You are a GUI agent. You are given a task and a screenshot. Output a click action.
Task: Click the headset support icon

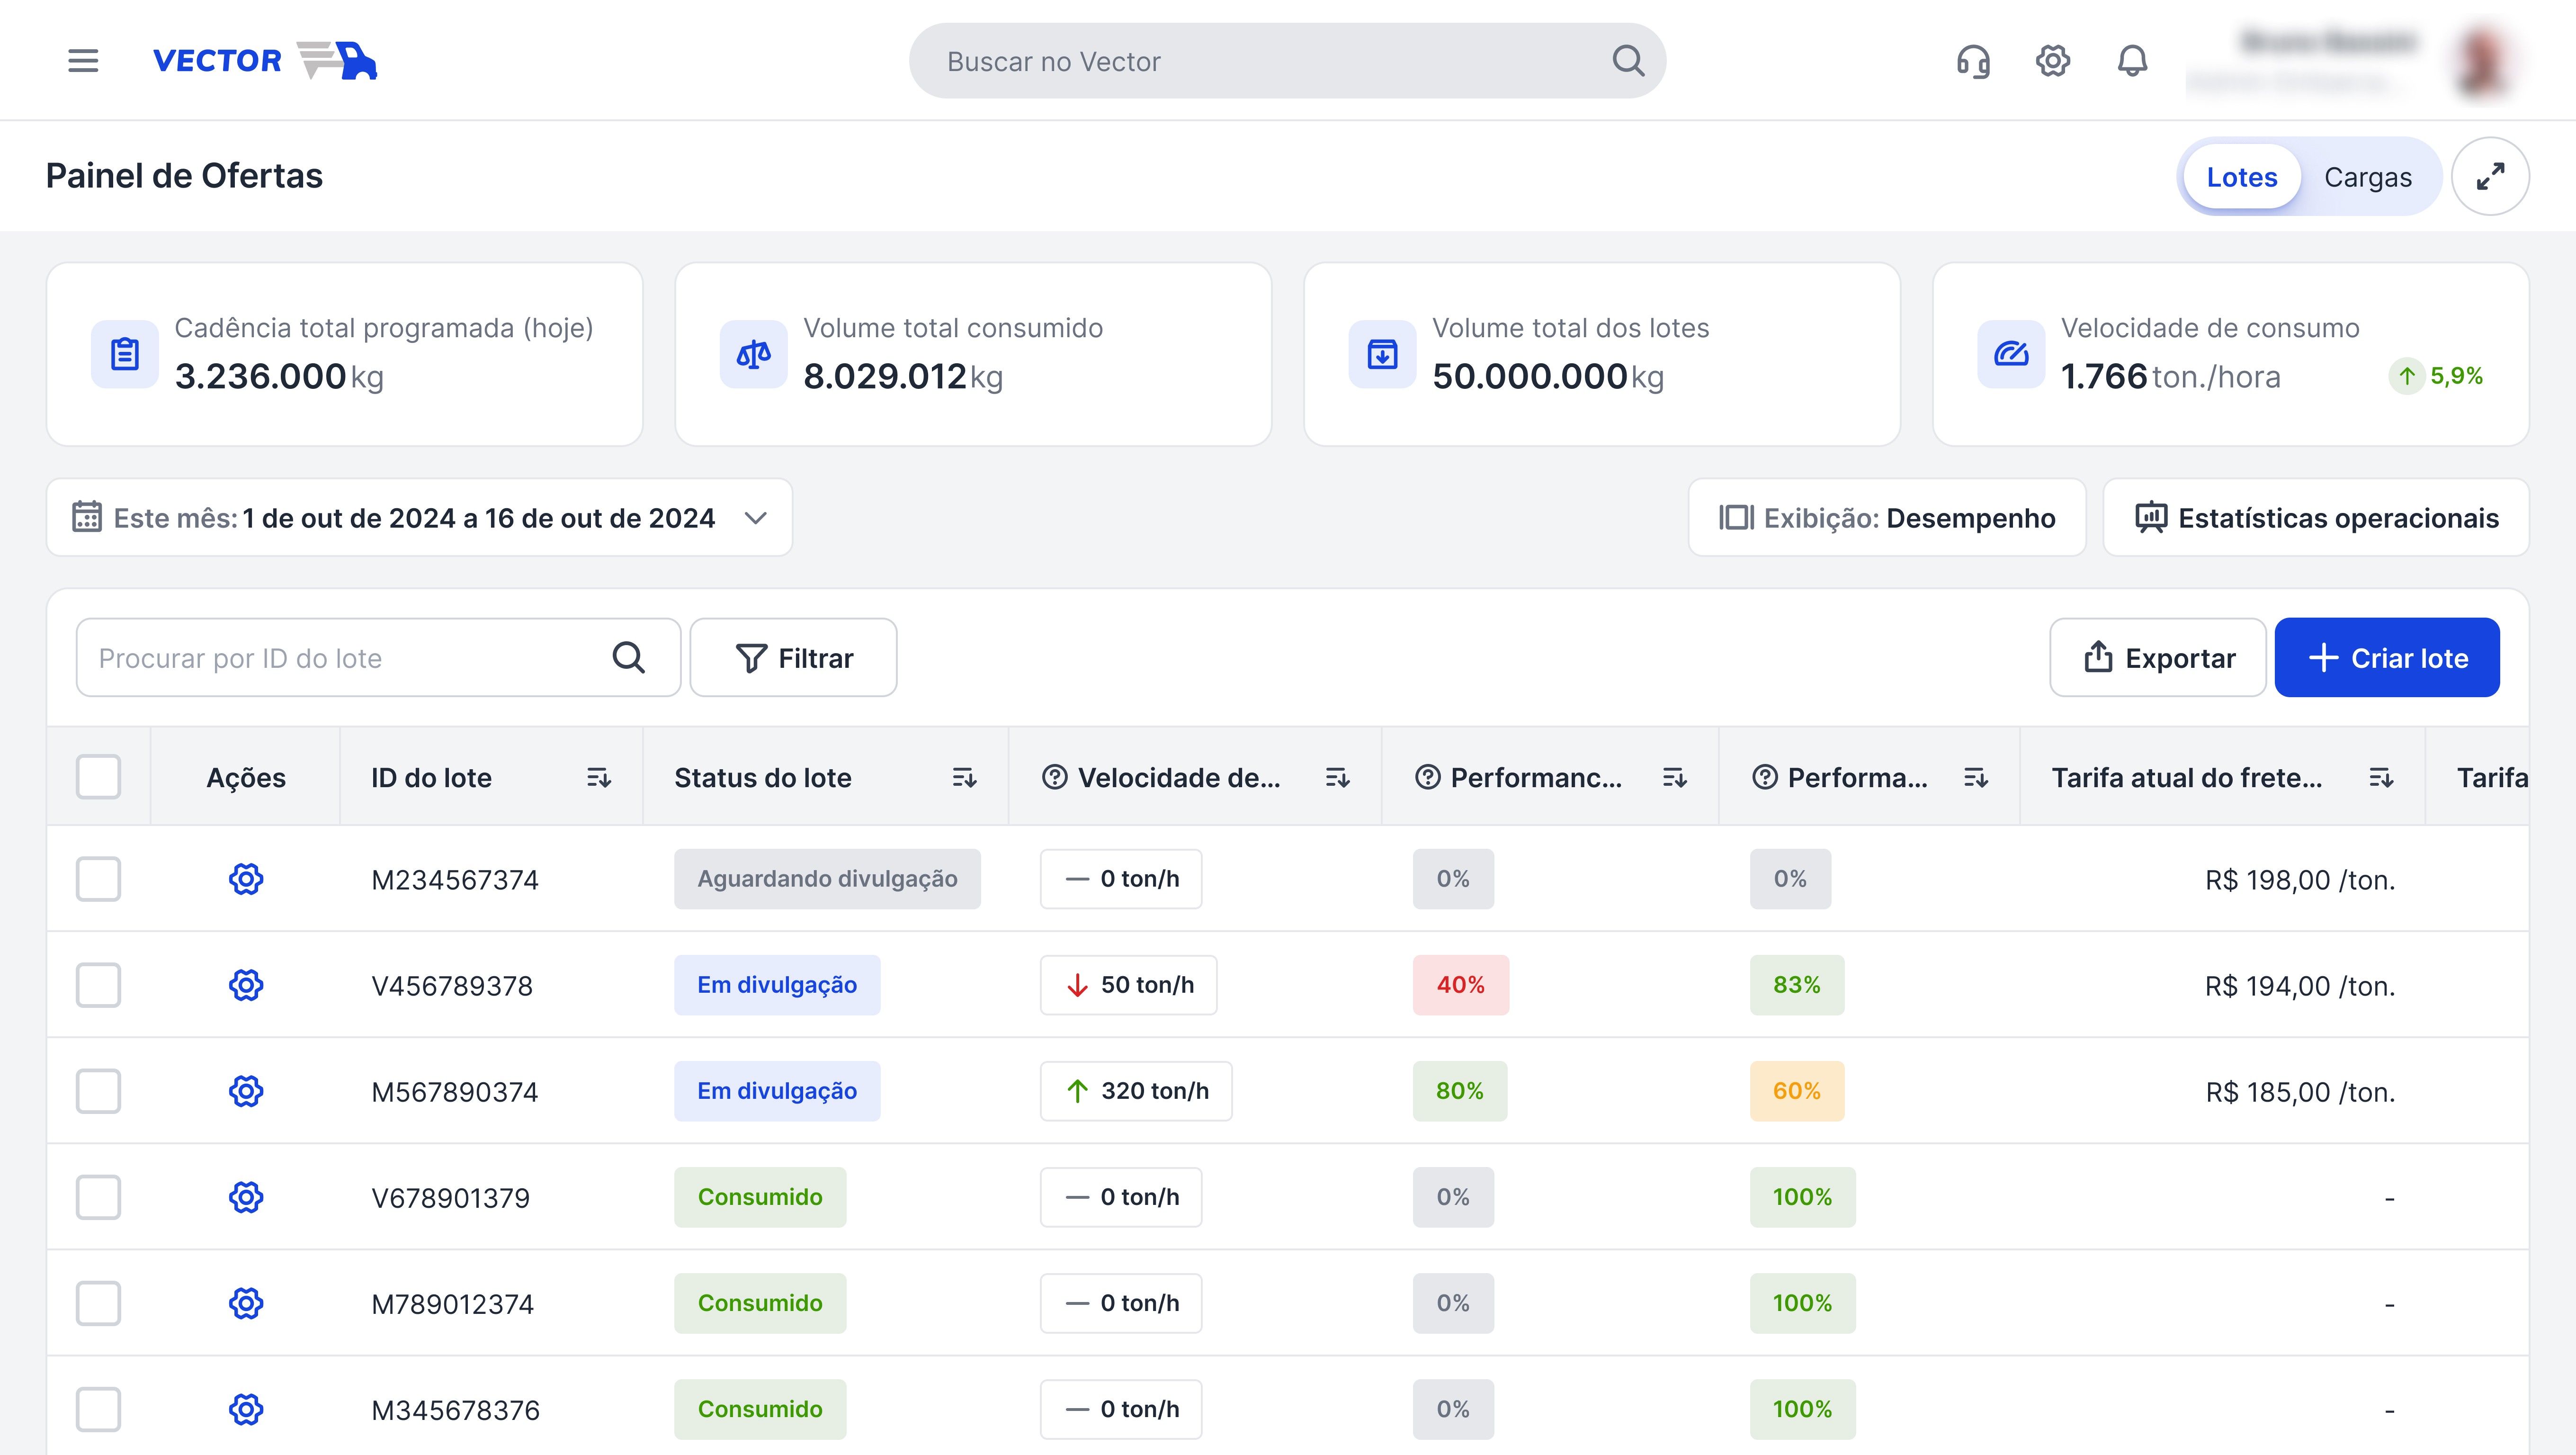click(x=1973, y=61)
